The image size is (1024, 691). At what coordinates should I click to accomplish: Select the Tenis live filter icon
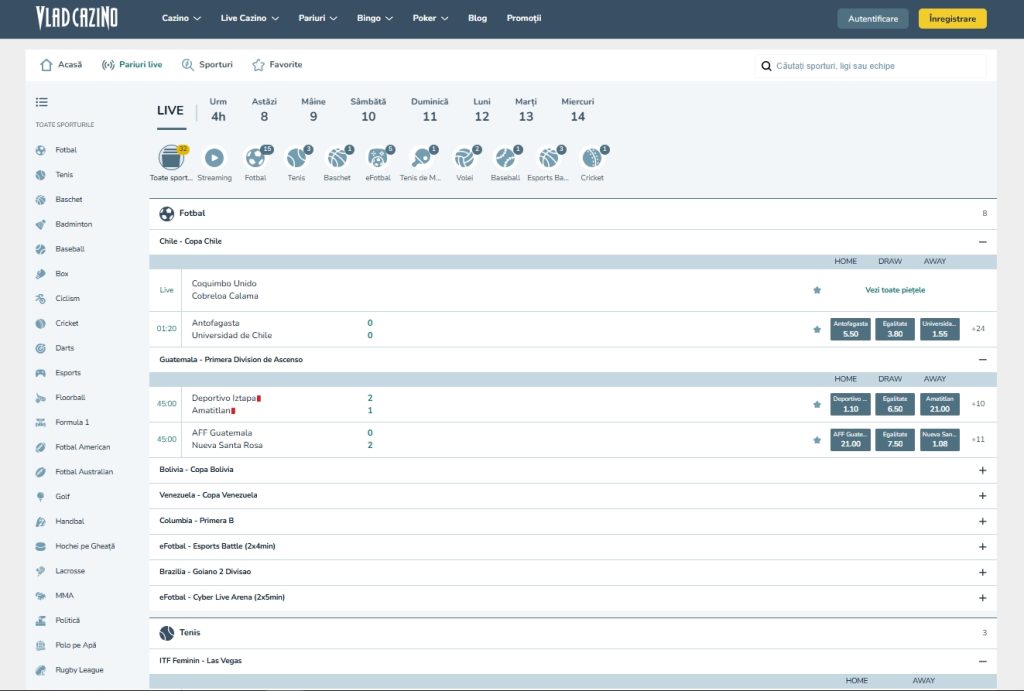click(x=296, y=158)
